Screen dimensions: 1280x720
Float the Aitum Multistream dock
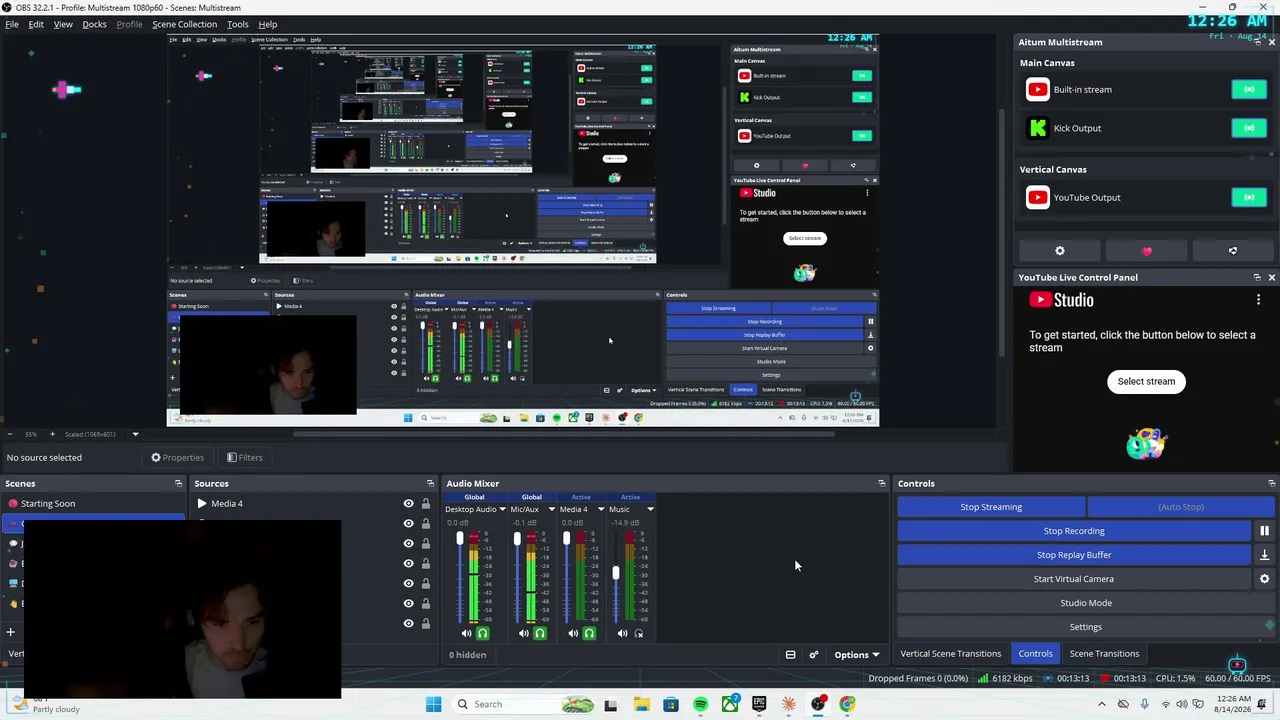[x=1257, y=42]
